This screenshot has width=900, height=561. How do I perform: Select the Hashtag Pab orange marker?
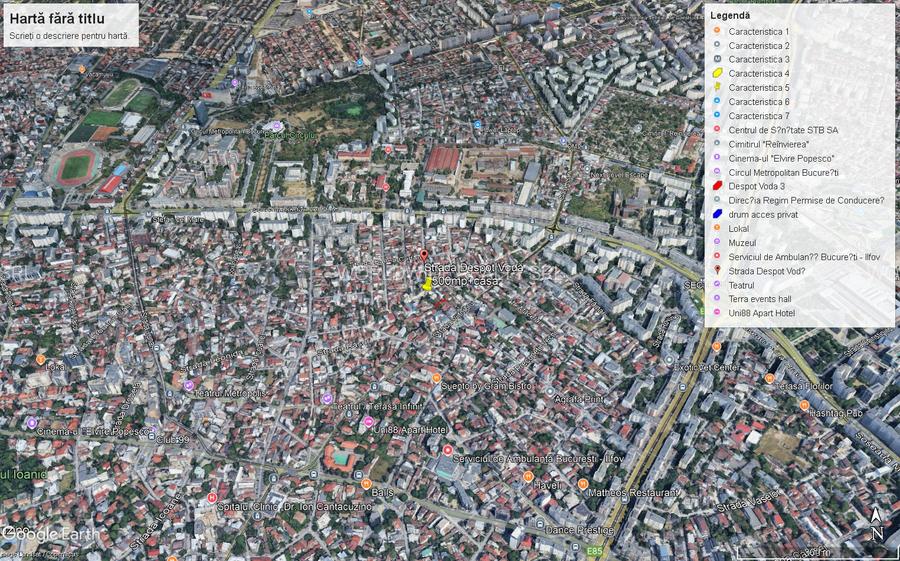tap(805, 405)
